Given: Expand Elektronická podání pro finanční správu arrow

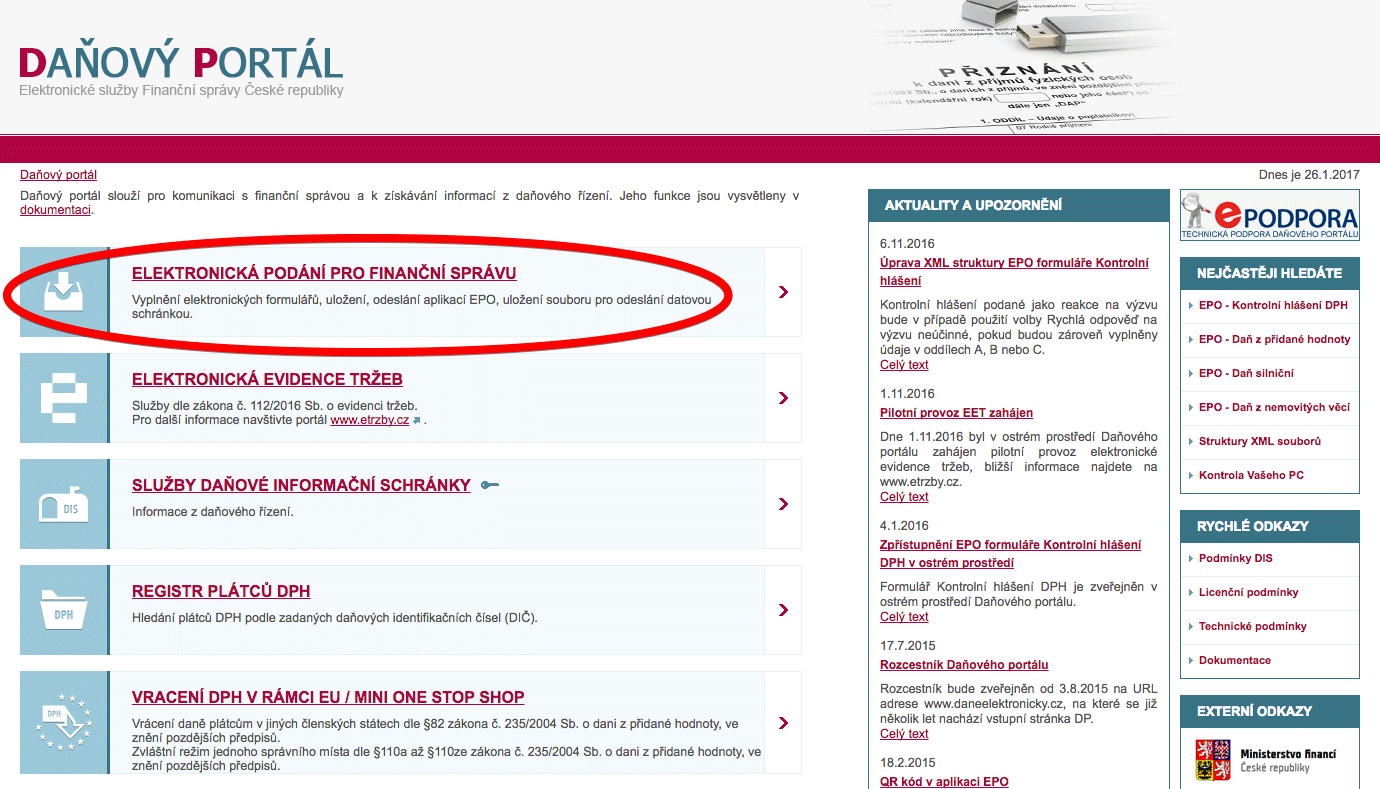Looking at the screenshot, I should (x=783, y=291).
